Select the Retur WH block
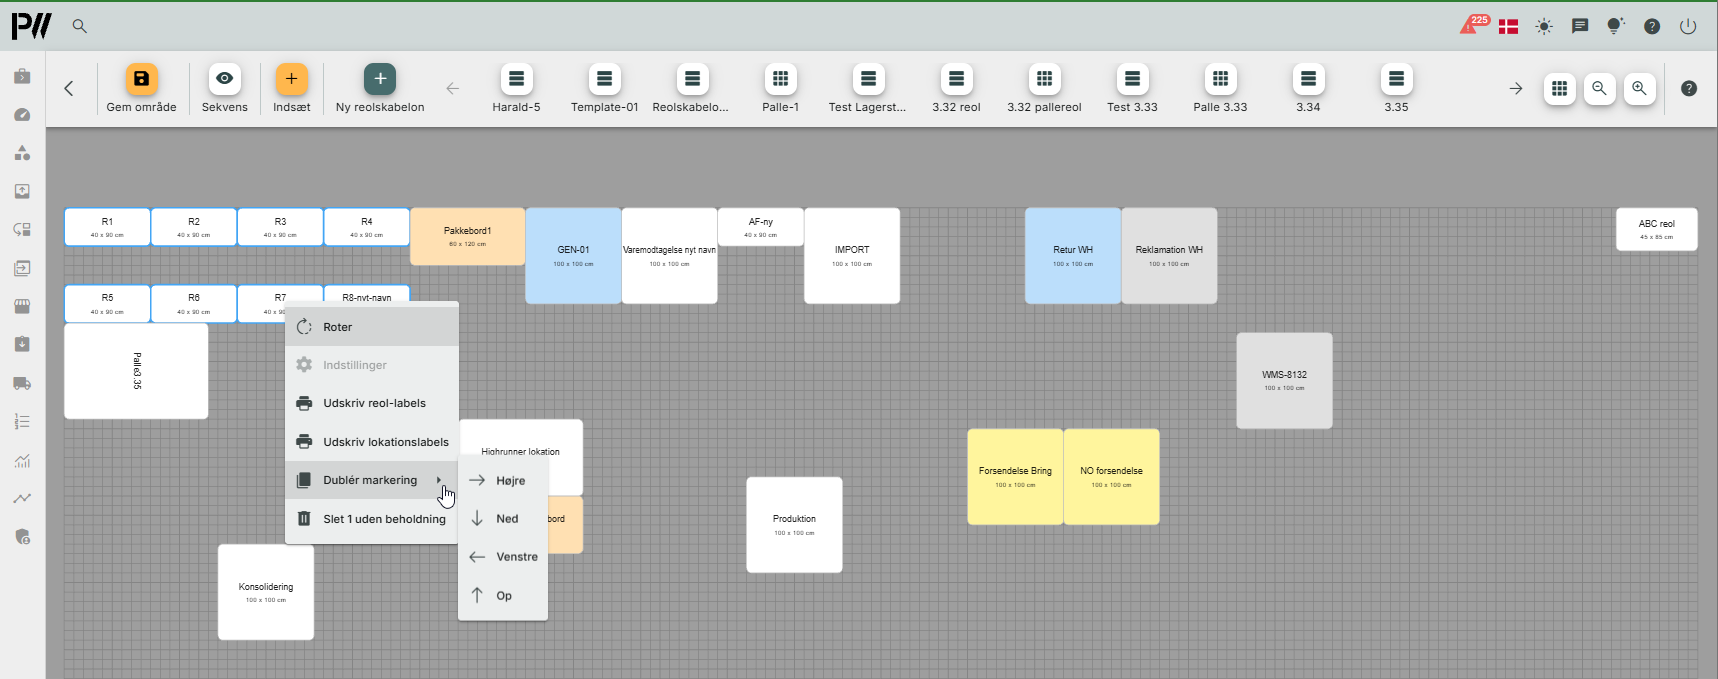This screenshot has width=1718, height=679. tap(1073, 256)
